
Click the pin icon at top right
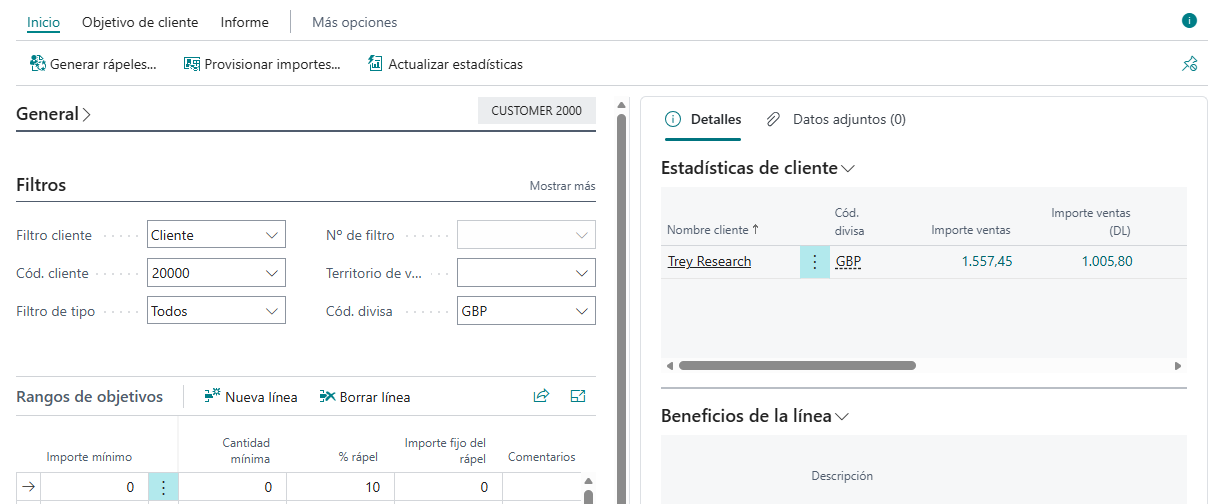[1189, 64]
